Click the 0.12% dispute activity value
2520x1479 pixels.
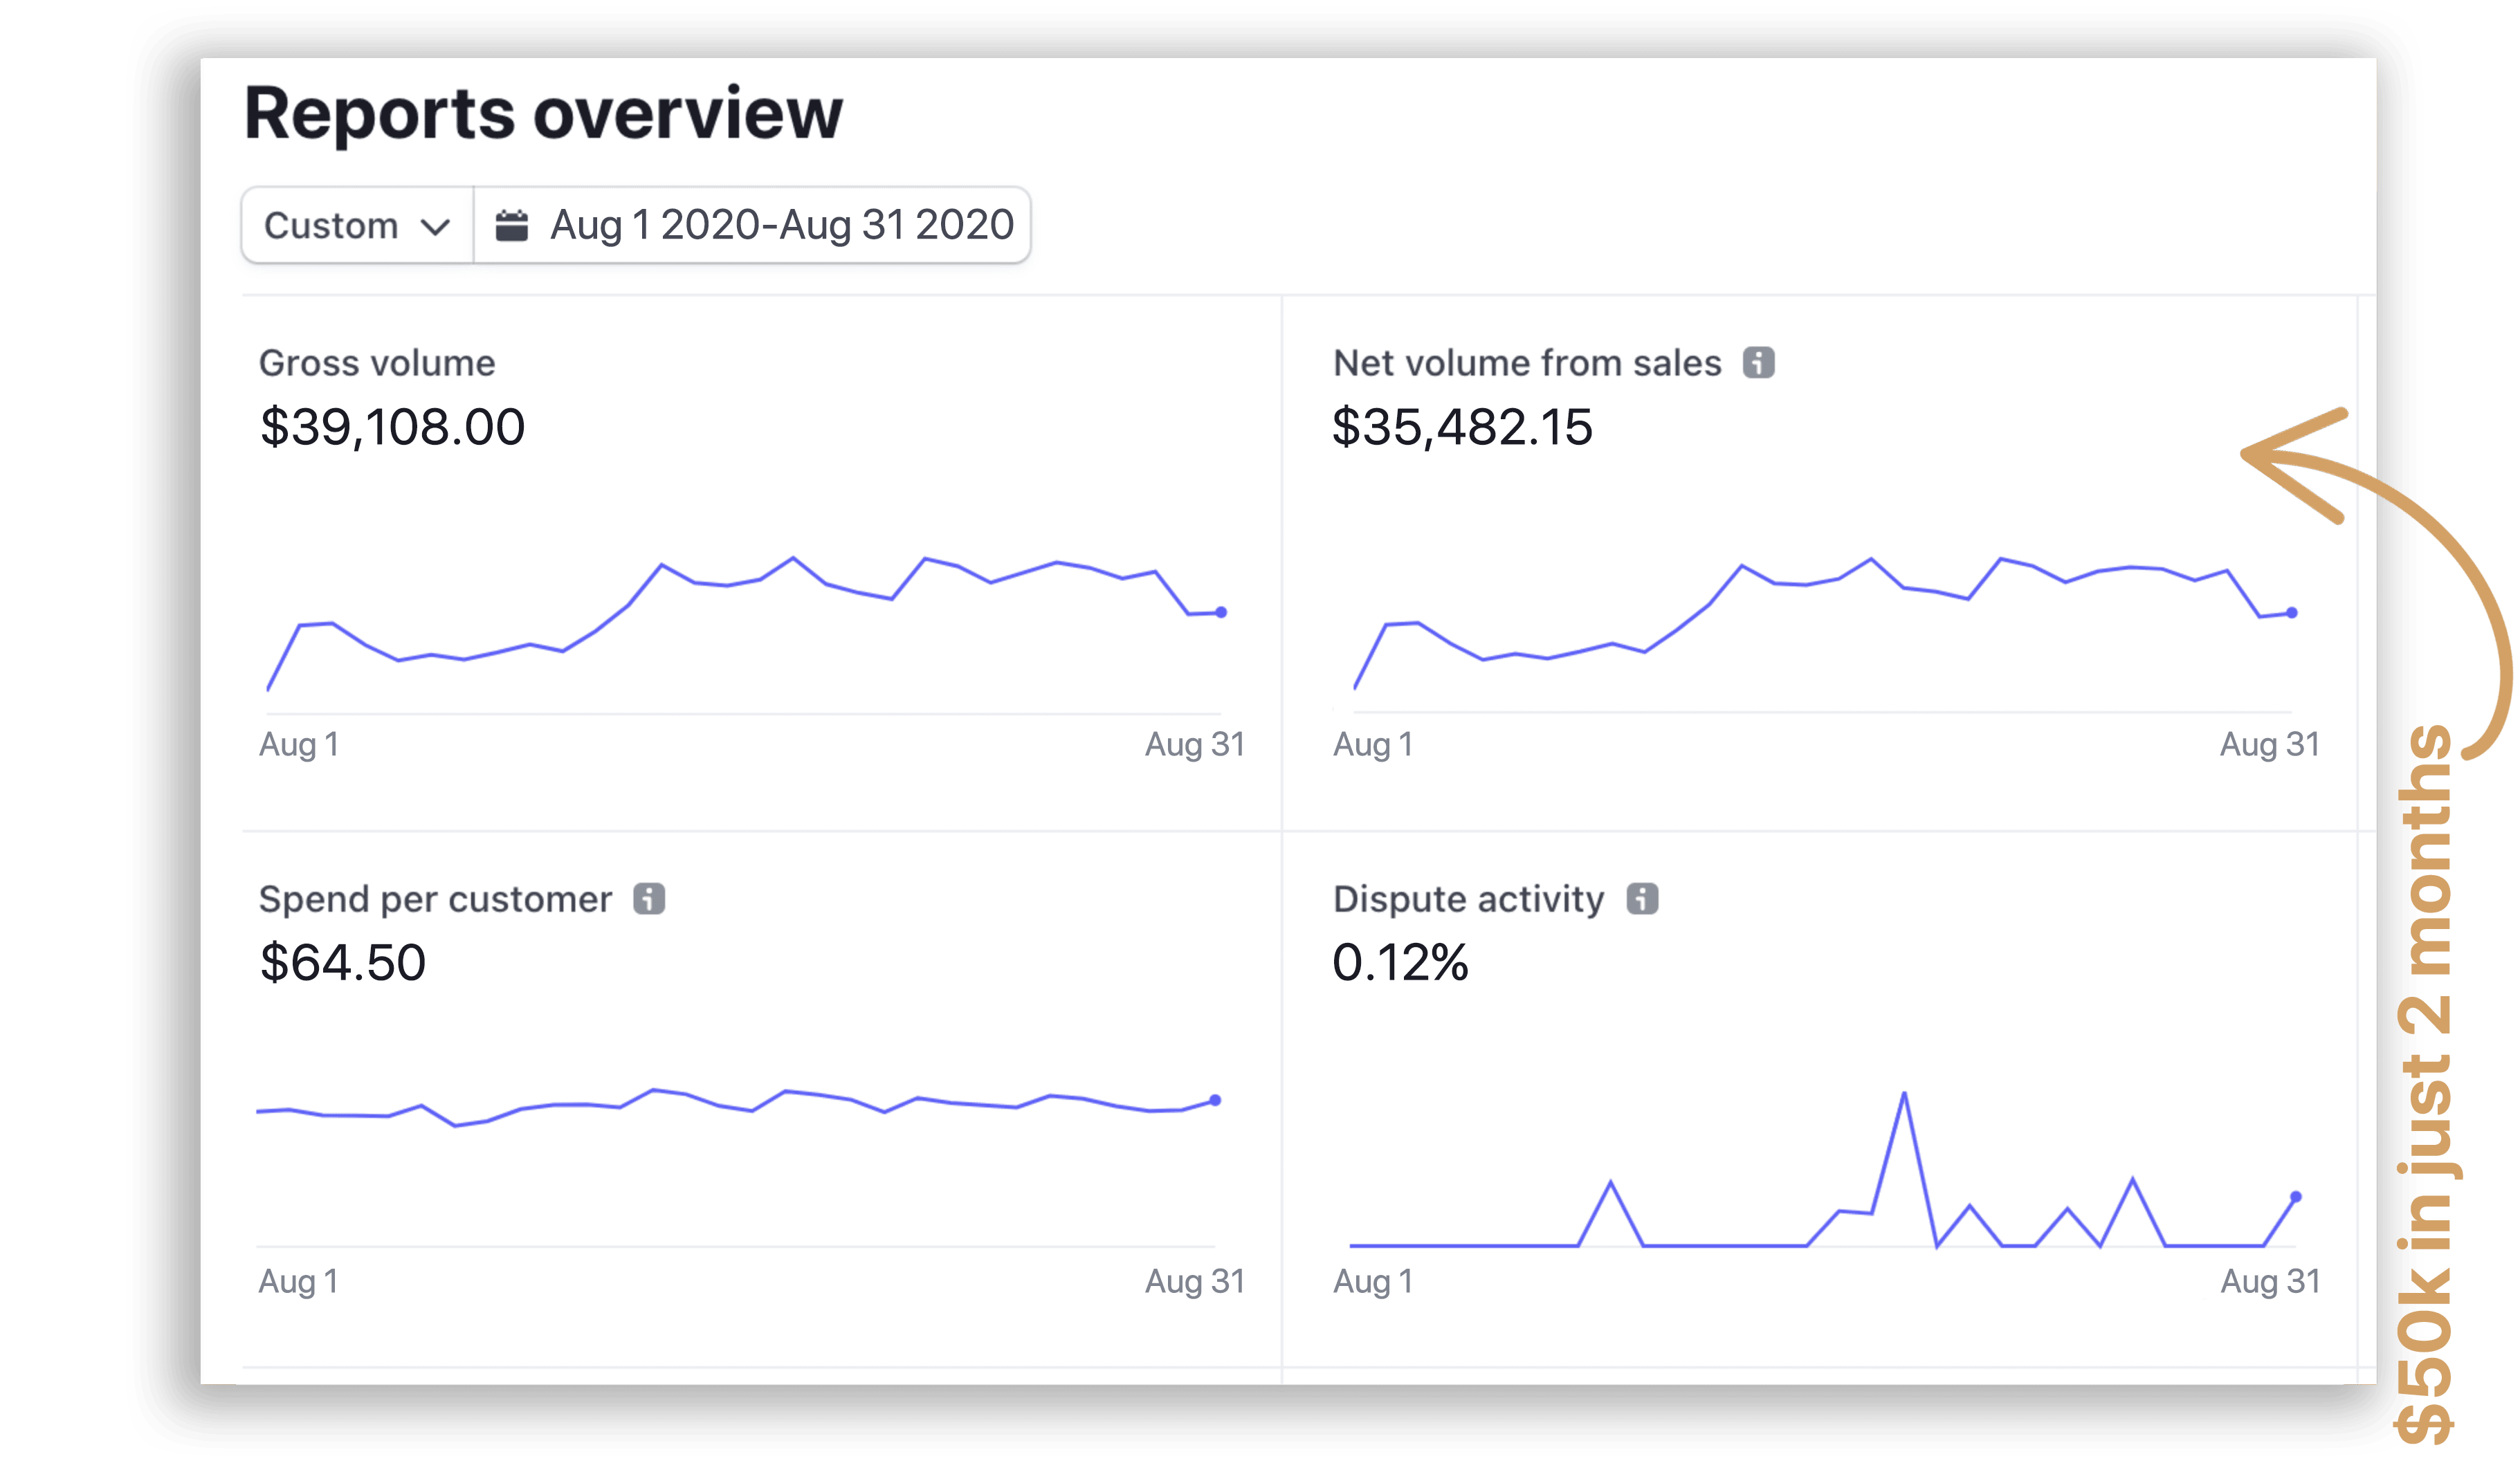click(1400, 963)
